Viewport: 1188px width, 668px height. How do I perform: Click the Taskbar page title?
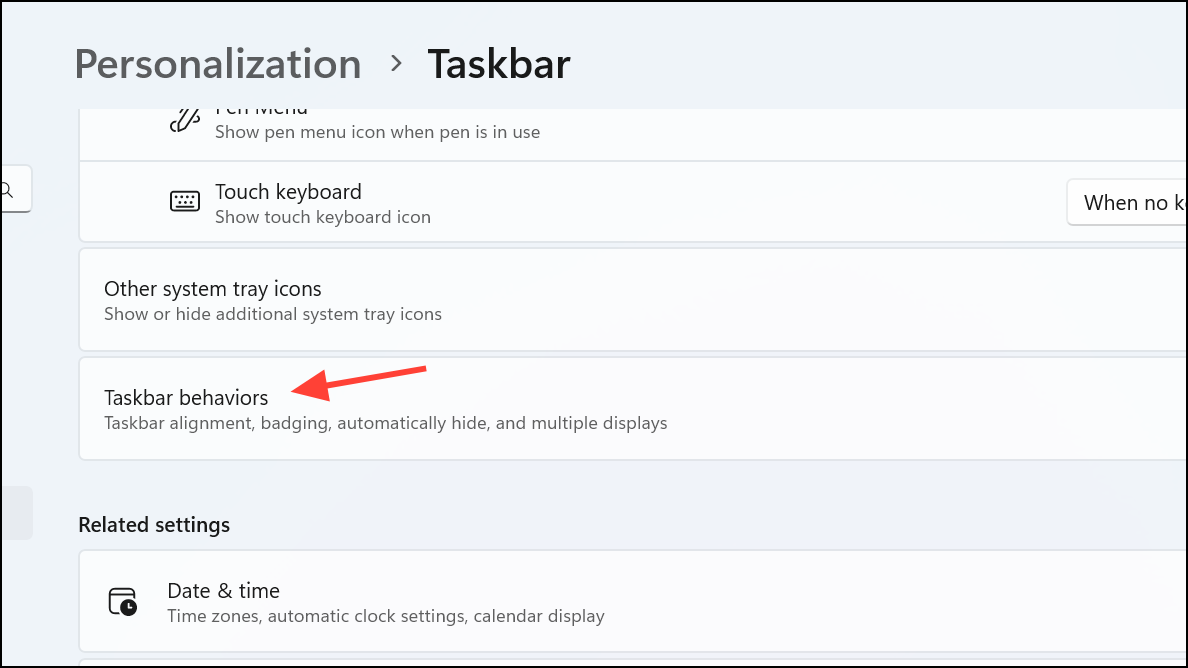point(499,64)
